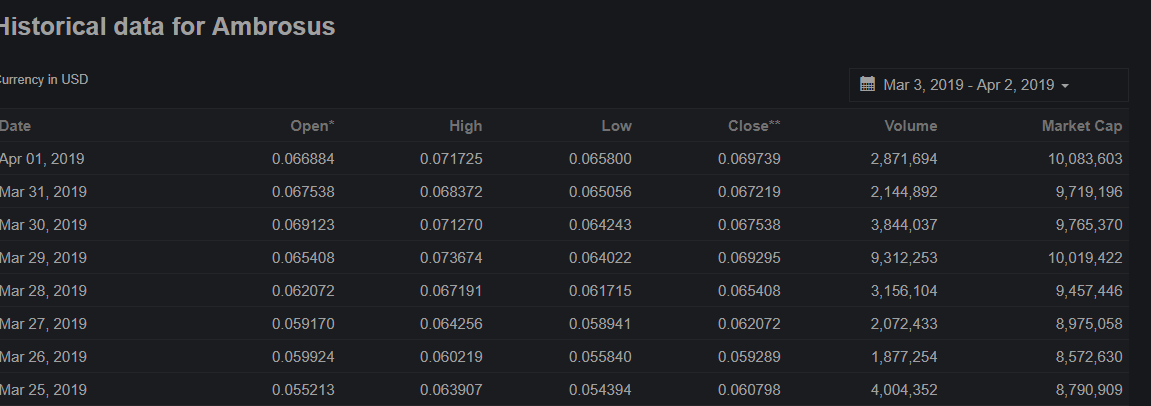Click low value 0.065800 for Apr 01
The height and width of the screenshot is (406, 1151).
click(600, 159)
